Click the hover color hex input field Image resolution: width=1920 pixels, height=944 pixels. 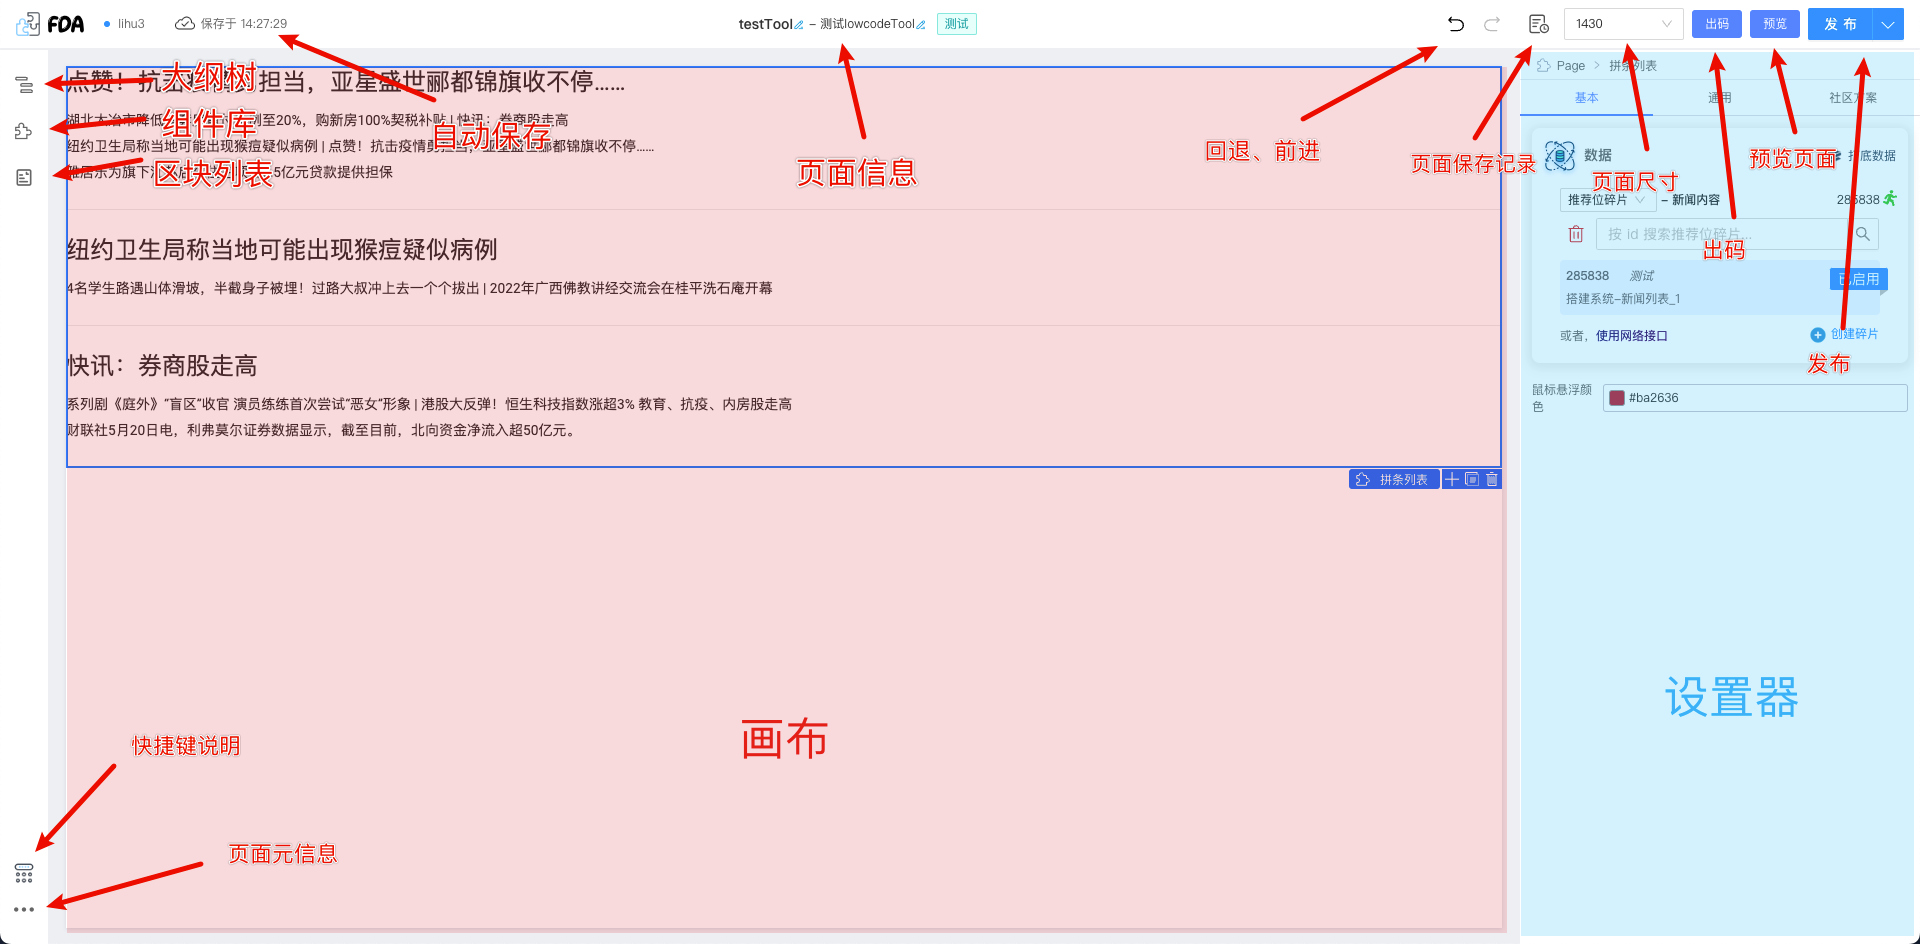pos(1755,398)
